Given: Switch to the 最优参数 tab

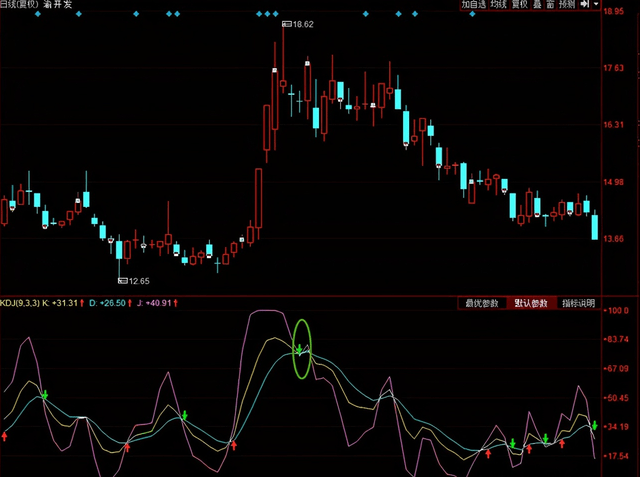Looking at the screenshot, I should point(482,303).
